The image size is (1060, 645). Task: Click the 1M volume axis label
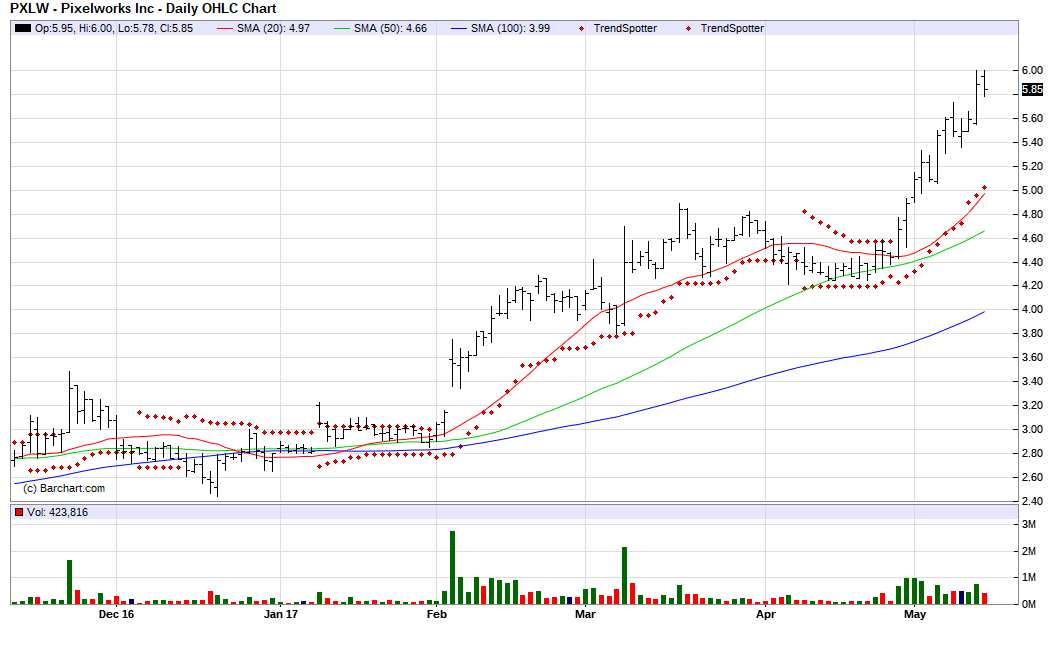1028,577
